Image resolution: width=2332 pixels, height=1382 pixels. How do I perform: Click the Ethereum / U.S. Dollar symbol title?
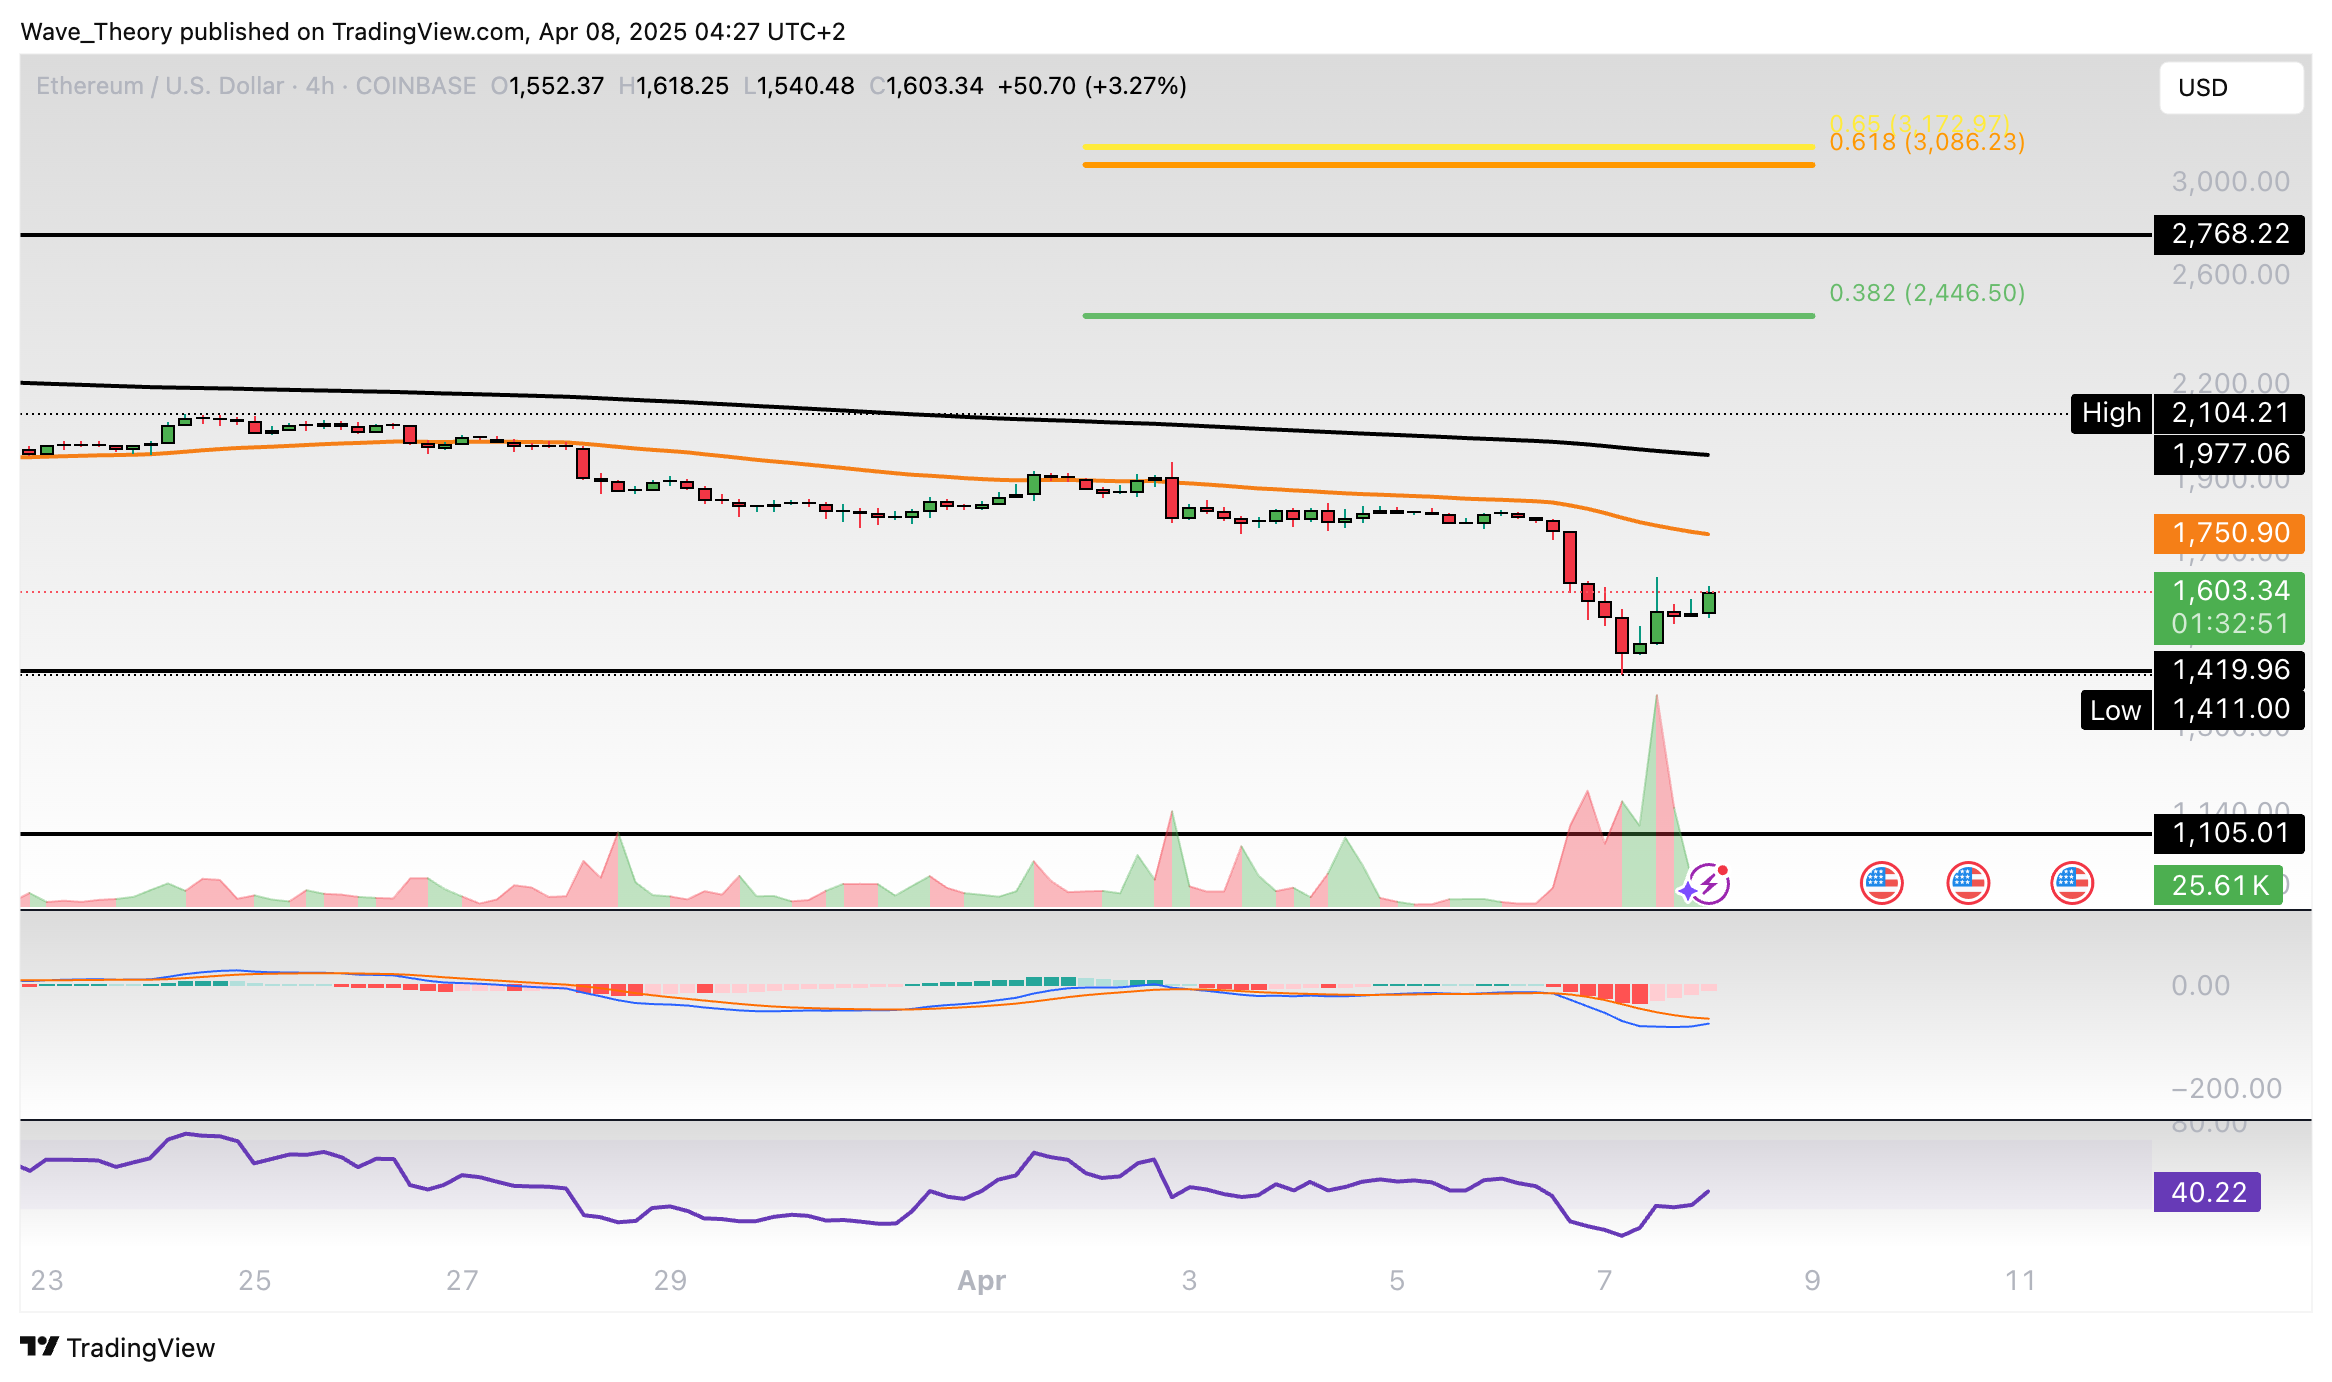tap(160, 86)
